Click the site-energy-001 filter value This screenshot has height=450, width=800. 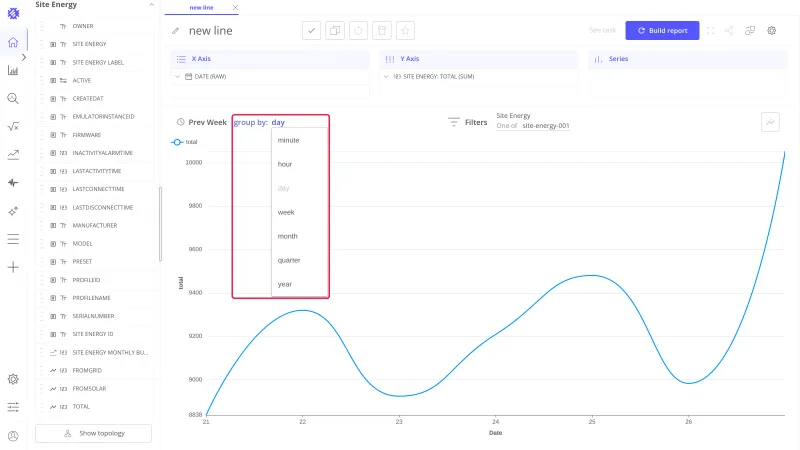[545, 126]
